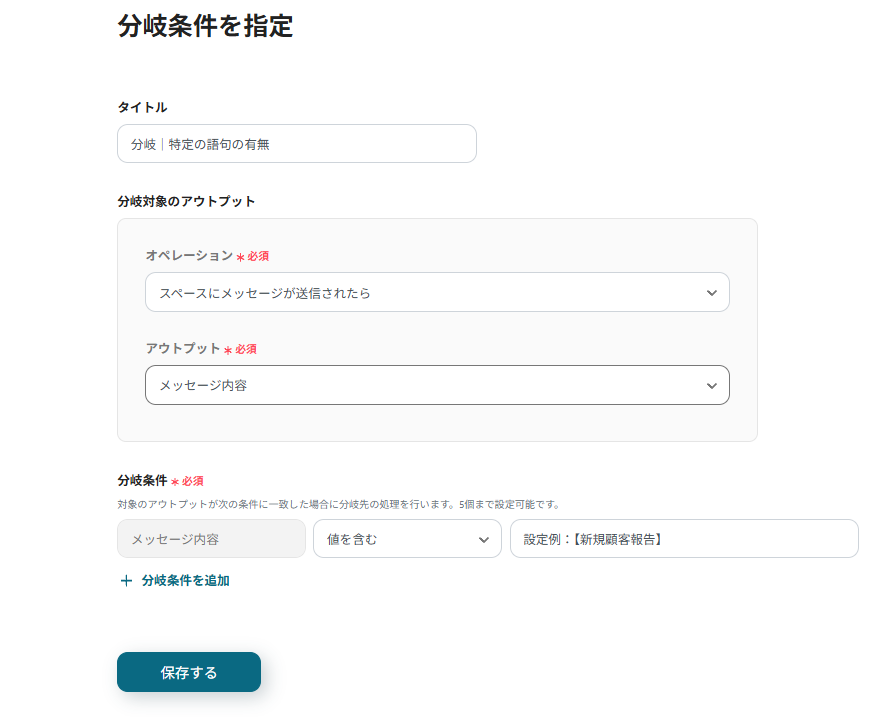Image resolution: width=885 pixels, height=717 pixels.
Task: Click the 分岐条件 section label
Action: tap(142, 481)
